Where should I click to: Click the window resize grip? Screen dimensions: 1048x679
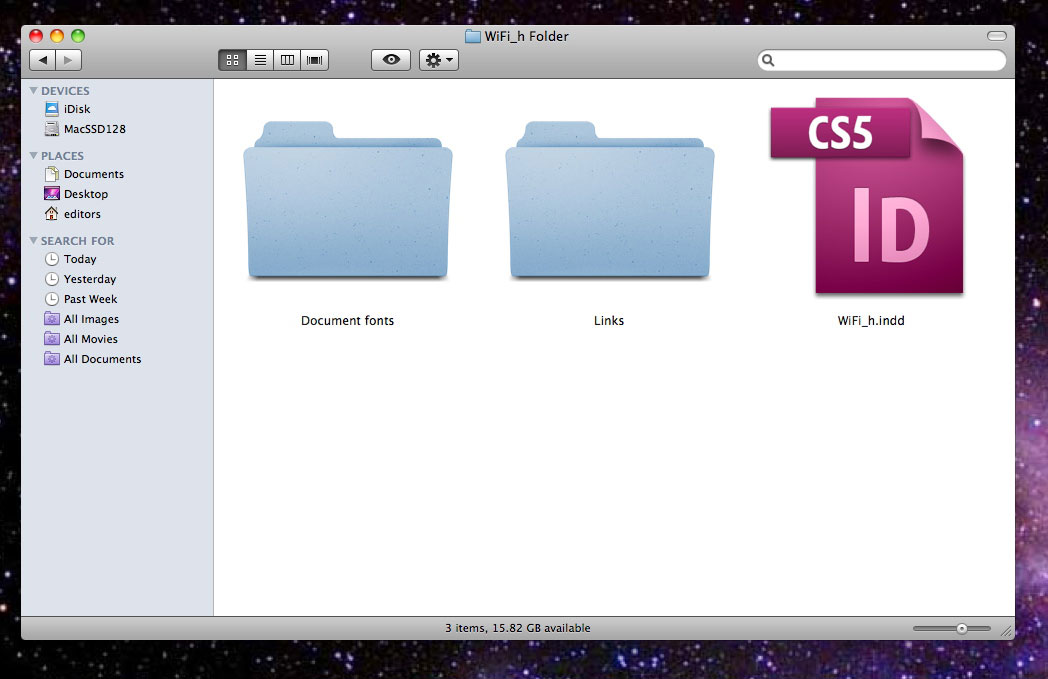click(1007, 630)
